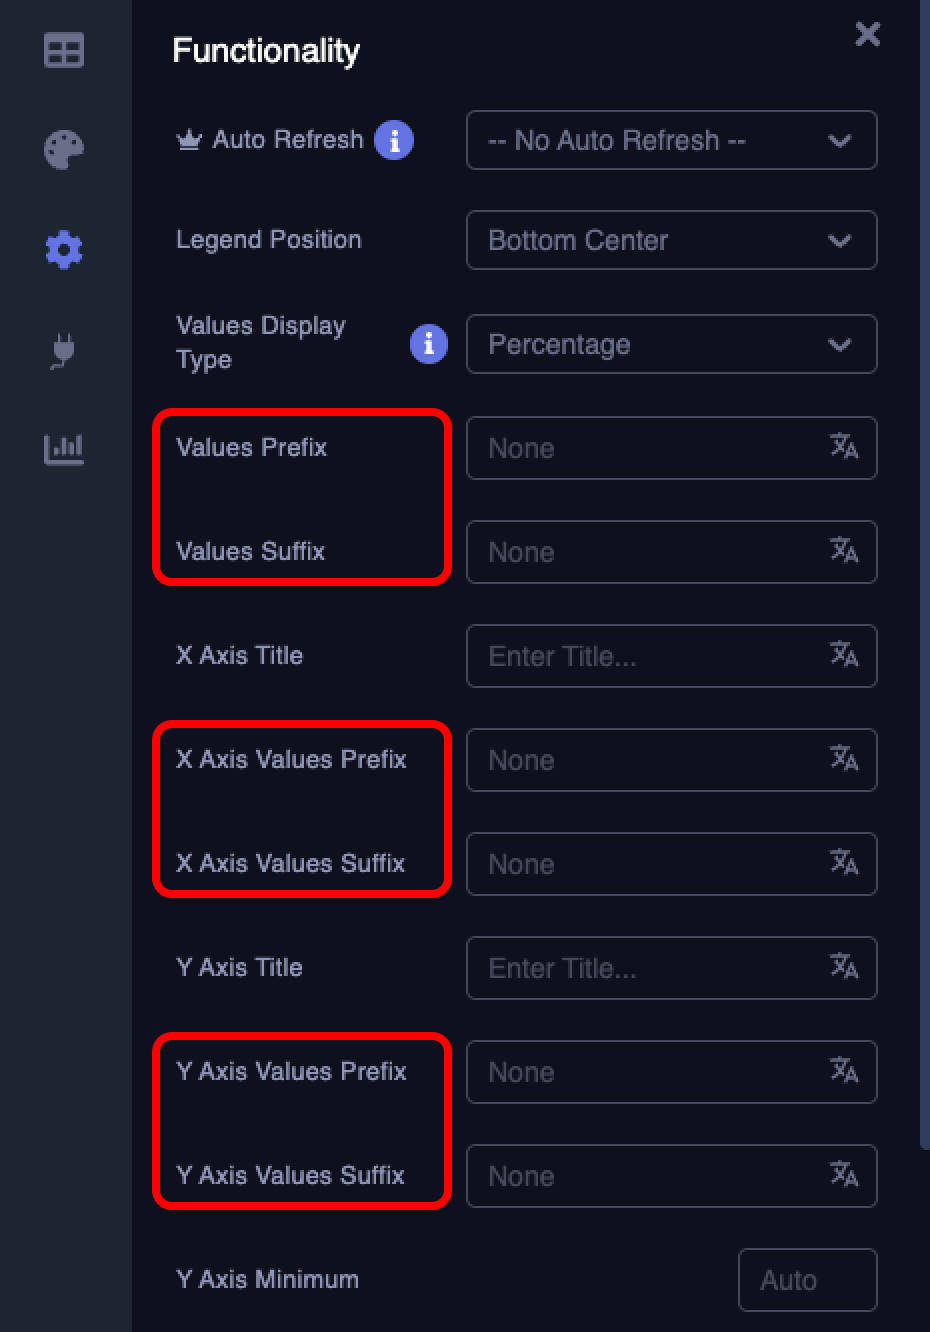Click translate icon in X Axis Title field
Viewport: 930px width, 1332px height.
[844, 654]
